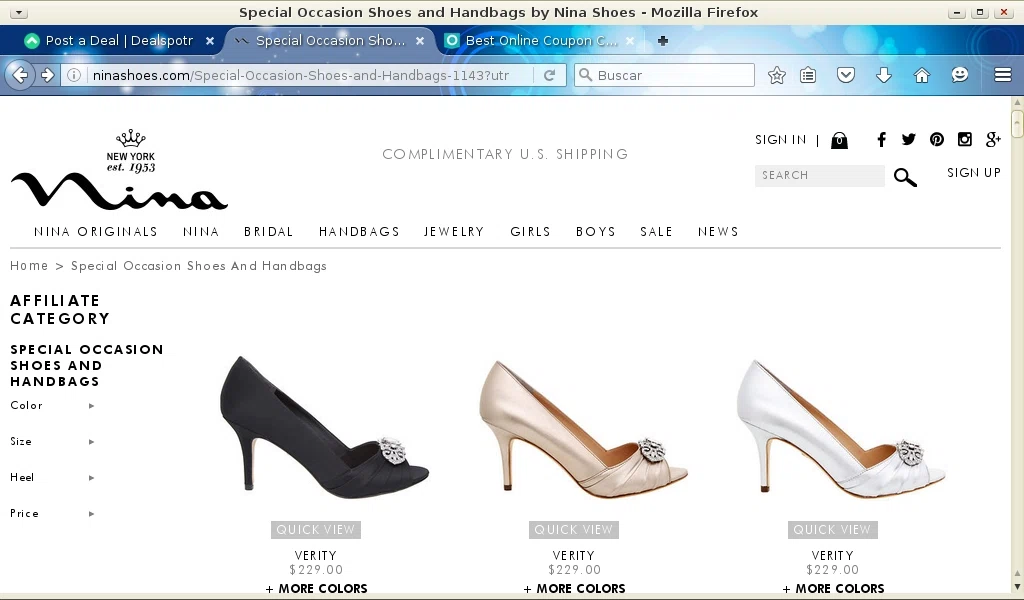Click the Sign Up link
The image size is (1024, 600).
[x=974, y=172]
